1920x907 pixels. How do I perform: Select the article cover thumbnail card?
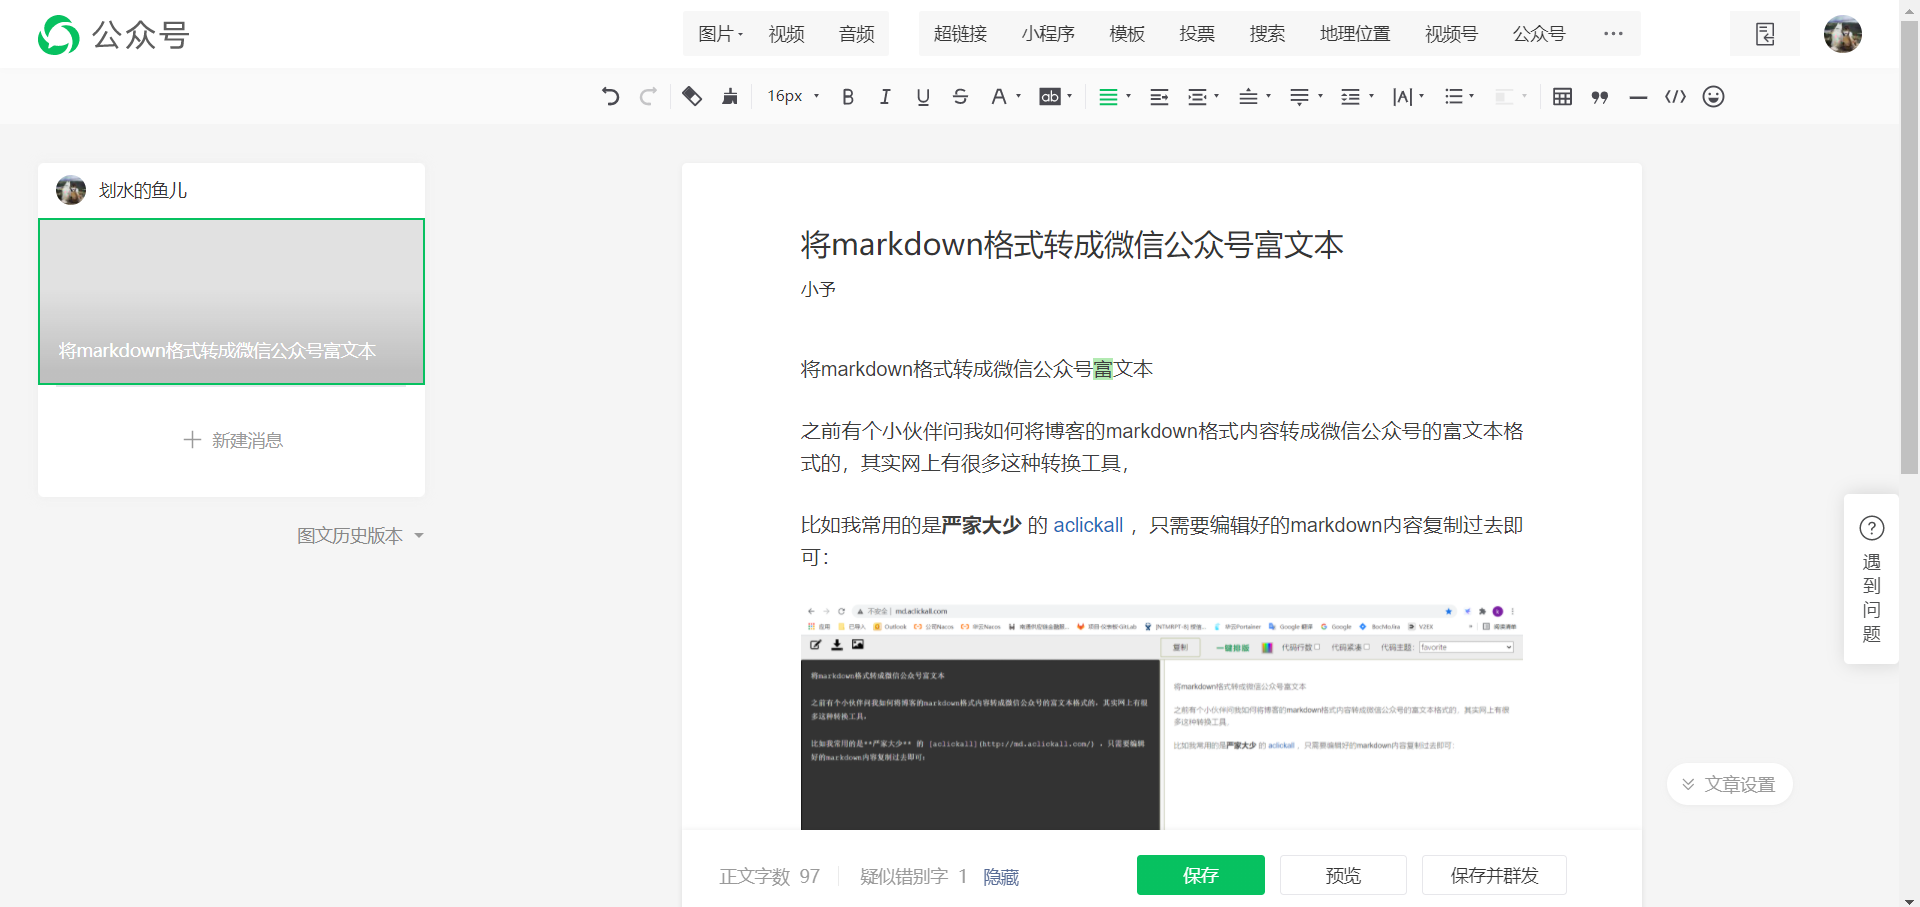(231, 301)
